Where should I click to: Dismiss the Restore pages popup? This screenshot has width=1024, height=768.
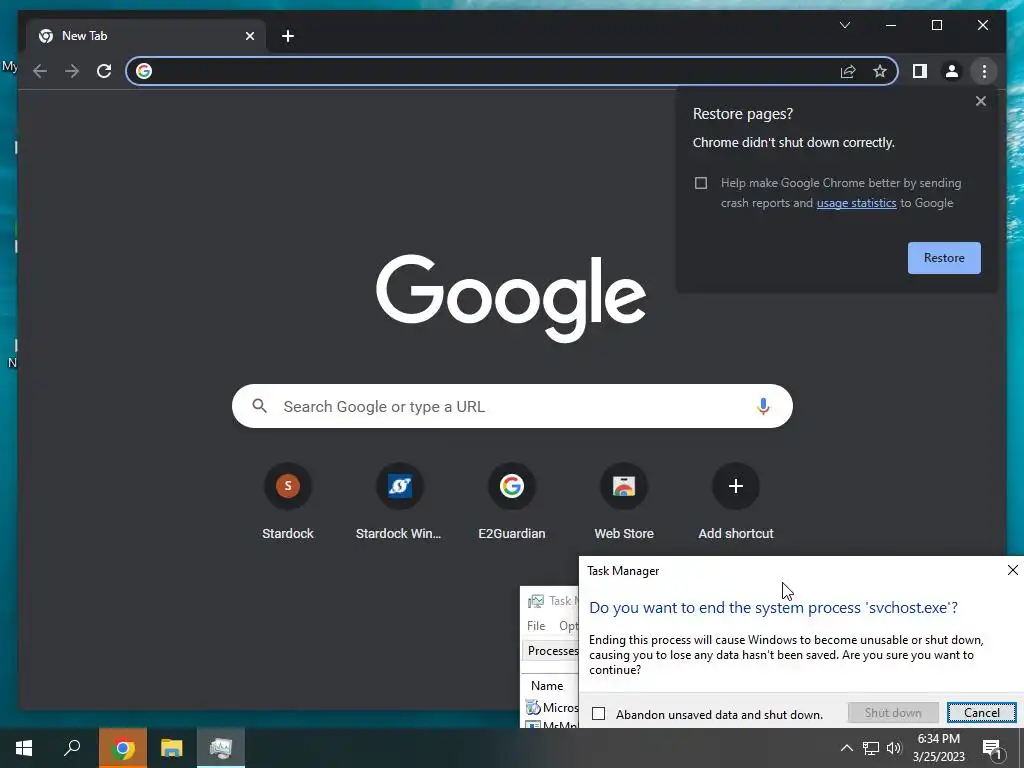(980, 101)
